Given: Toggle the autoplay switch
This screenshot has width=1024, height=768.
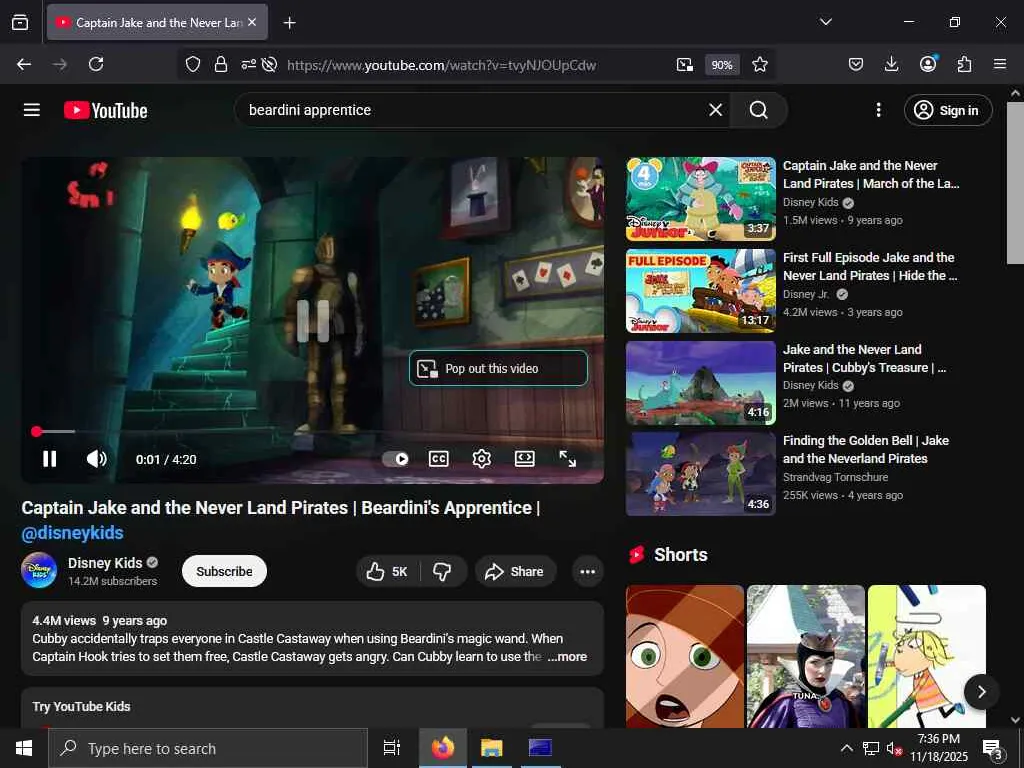Looking at the screenshot, I should coord(396,459).
